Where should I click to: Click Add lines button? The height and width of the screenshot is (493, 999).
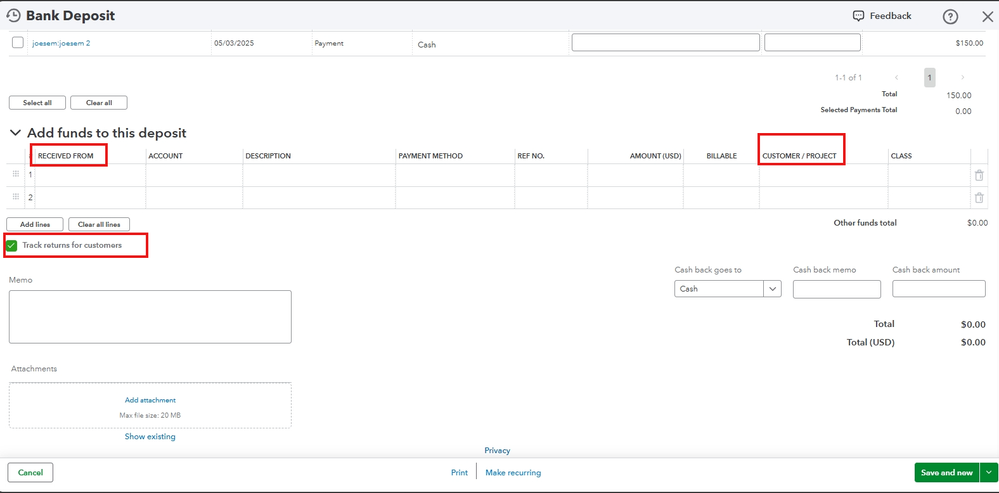(x=35, y=224)
